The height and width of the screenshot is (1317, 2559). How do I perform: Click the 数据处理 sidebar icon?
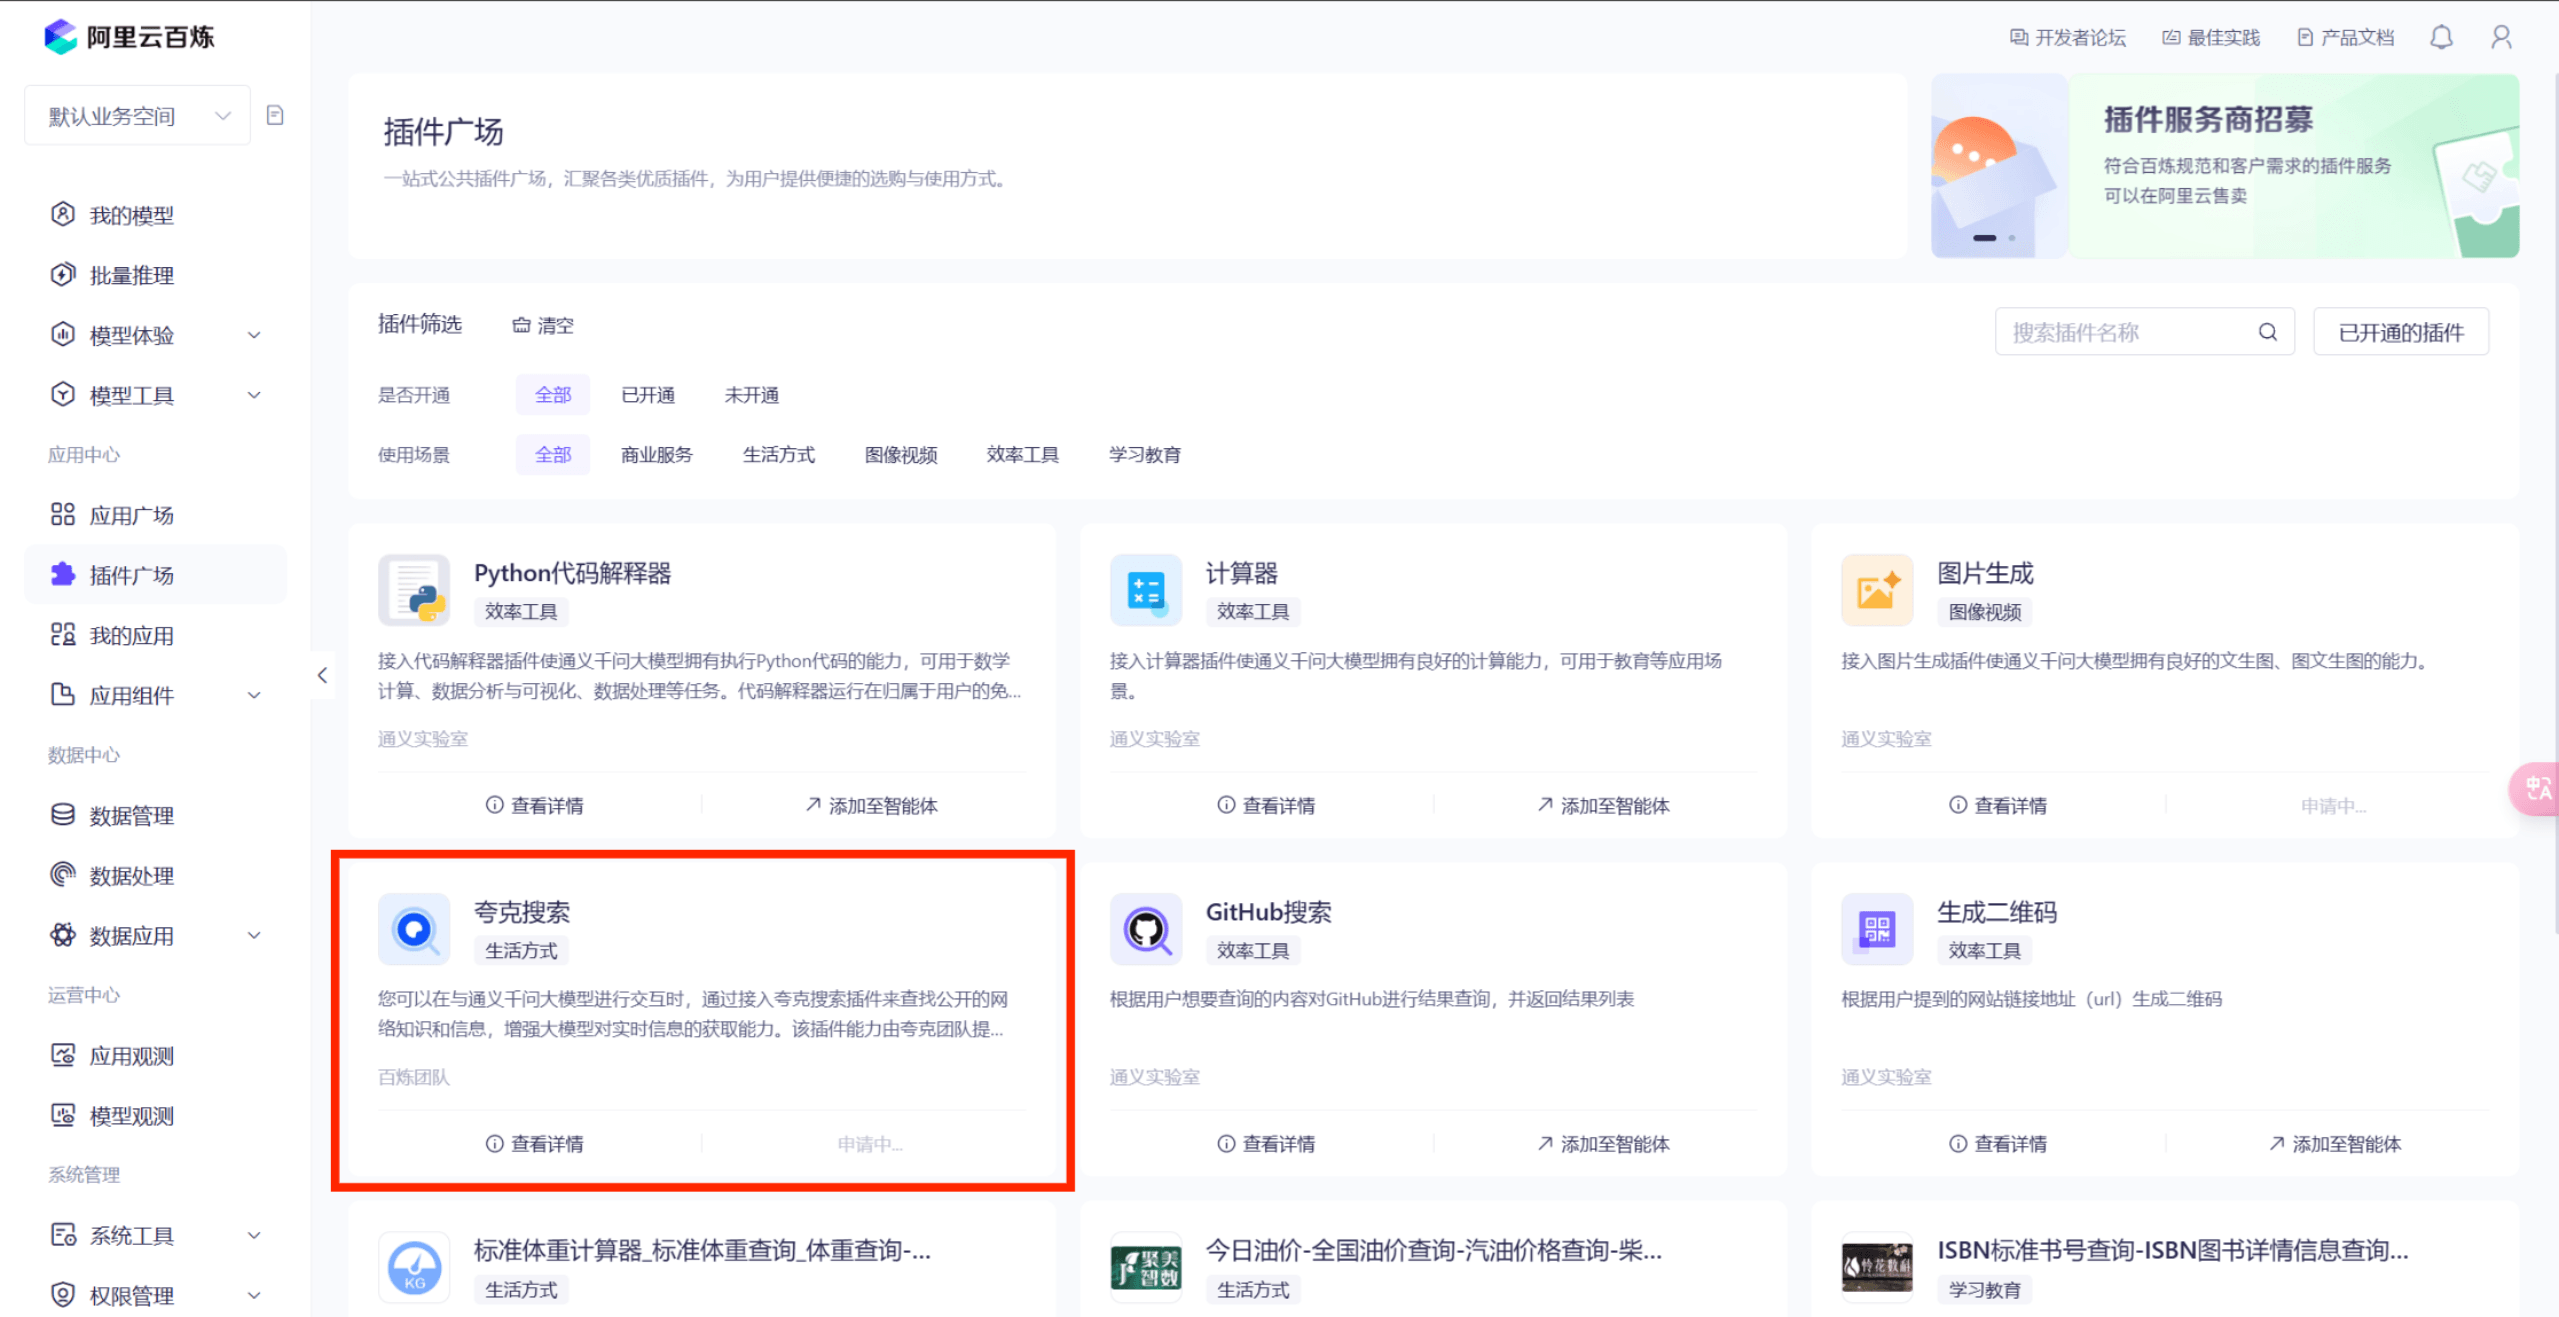click(63, 875)
